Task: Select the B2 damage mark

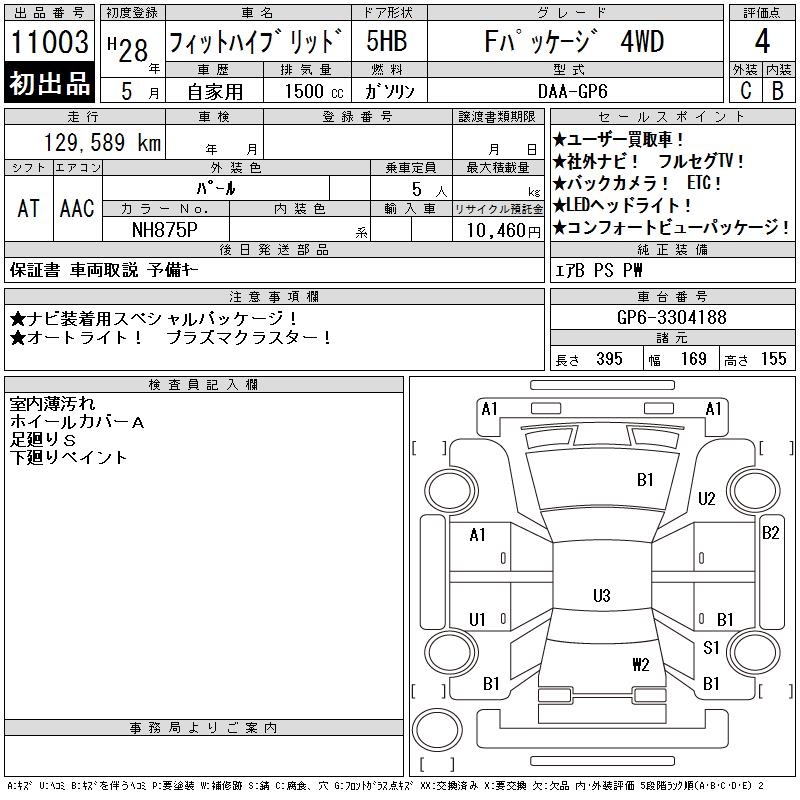Action: (770, 533)
